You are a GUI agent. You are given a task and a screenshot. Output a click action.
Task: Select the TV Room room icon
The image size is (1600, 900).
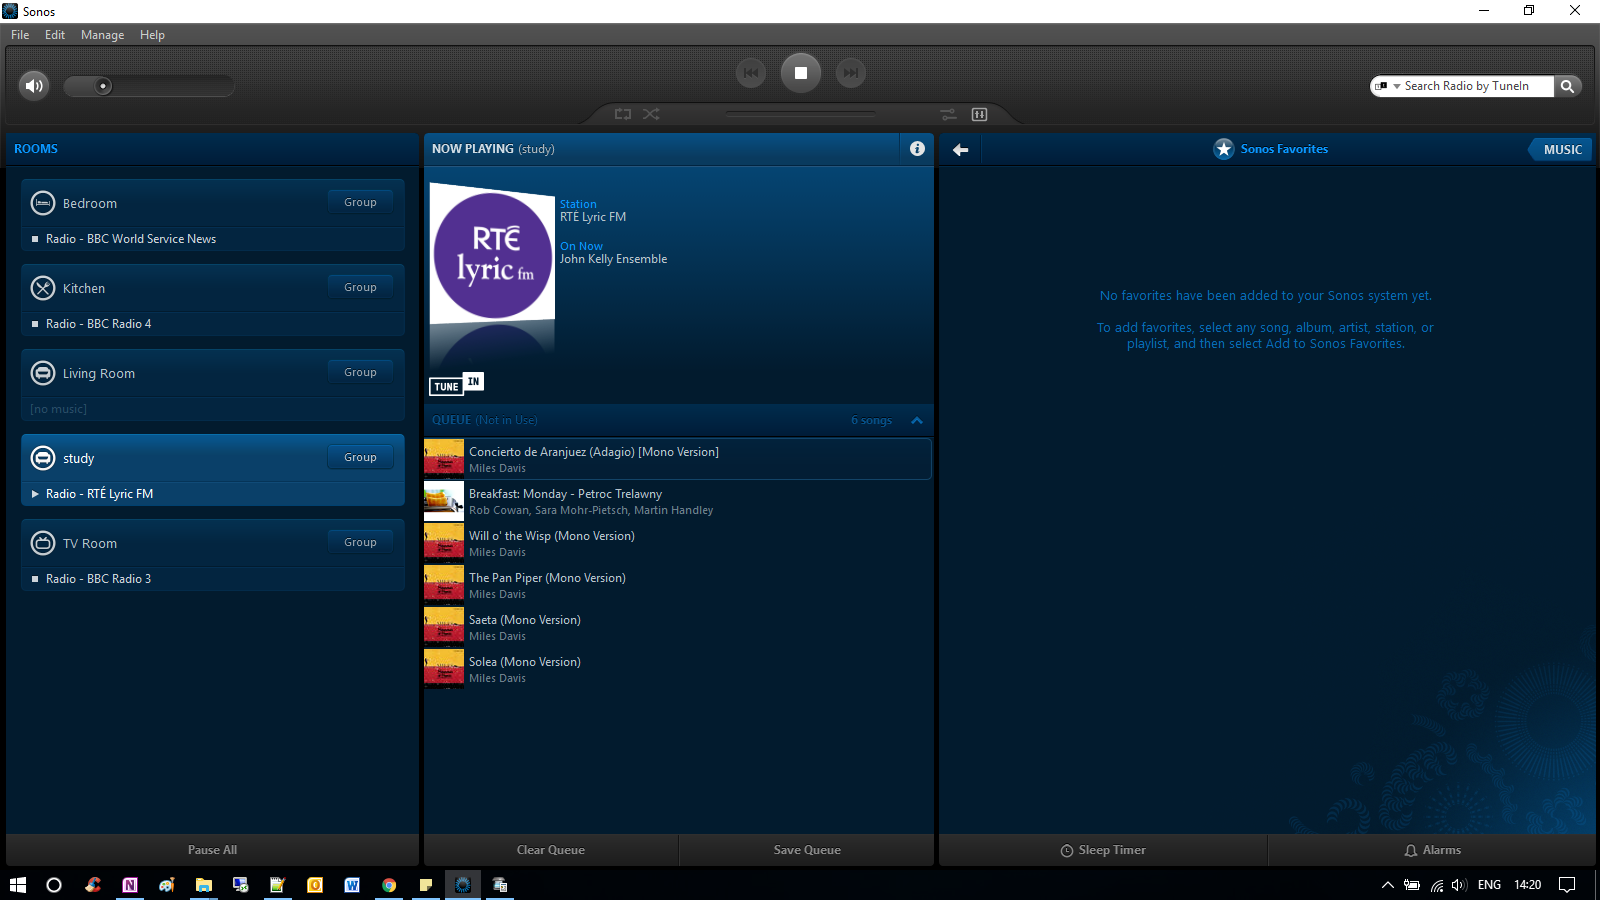pos(43,543)
